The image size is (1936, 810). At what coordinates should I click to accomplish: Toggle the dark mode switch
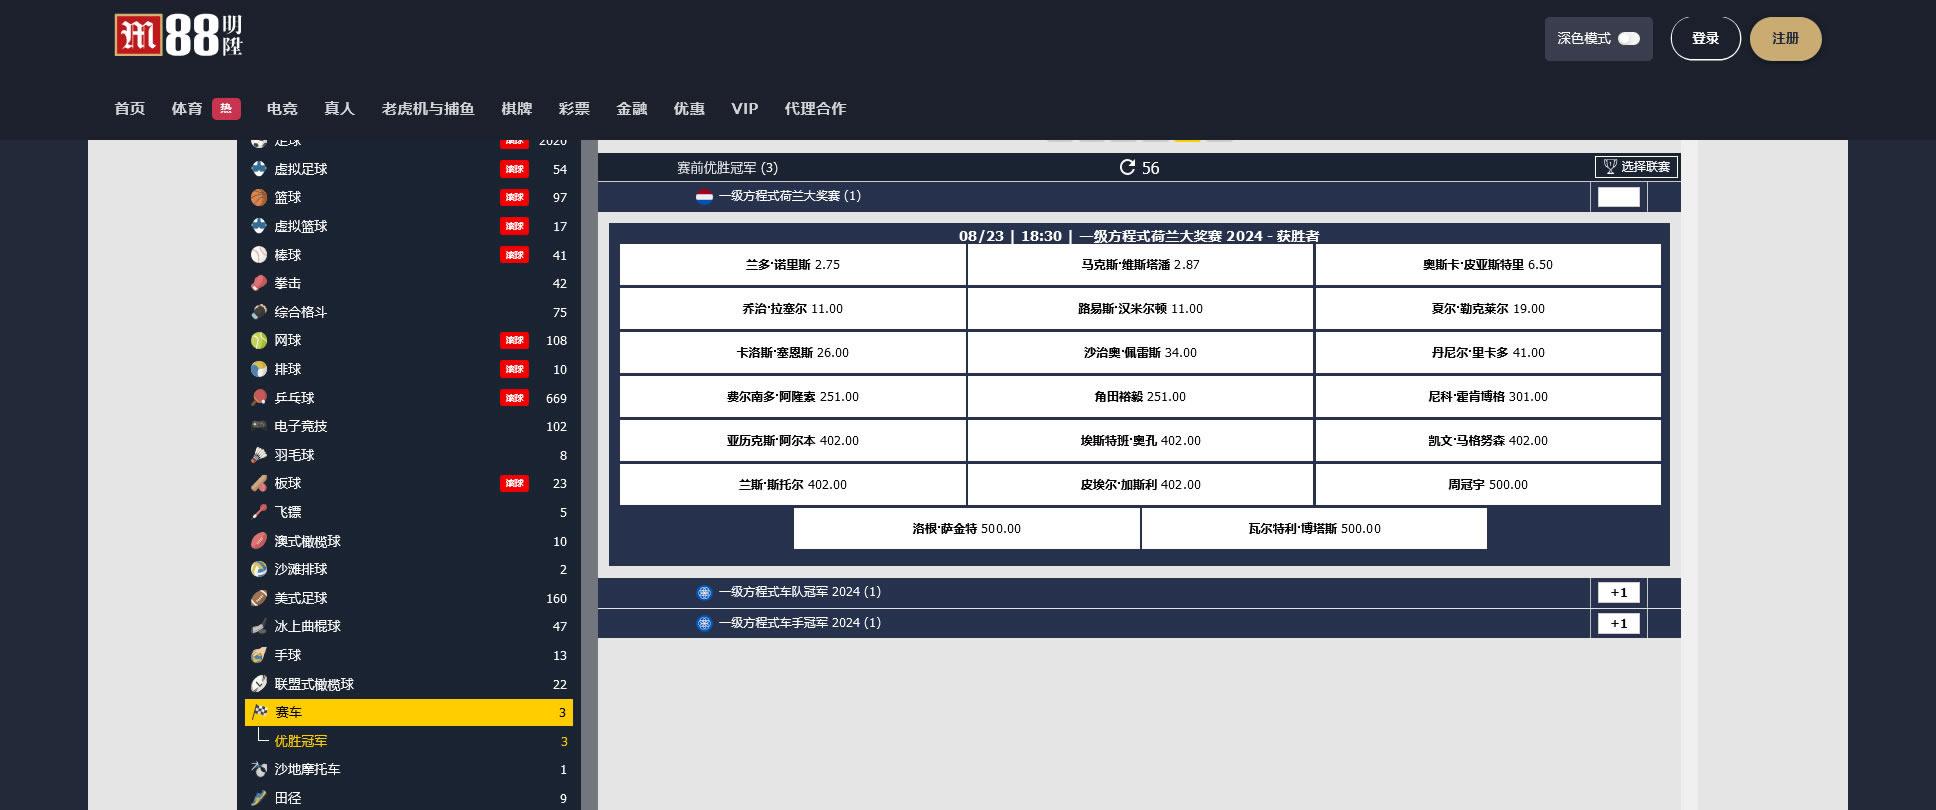1629,39
